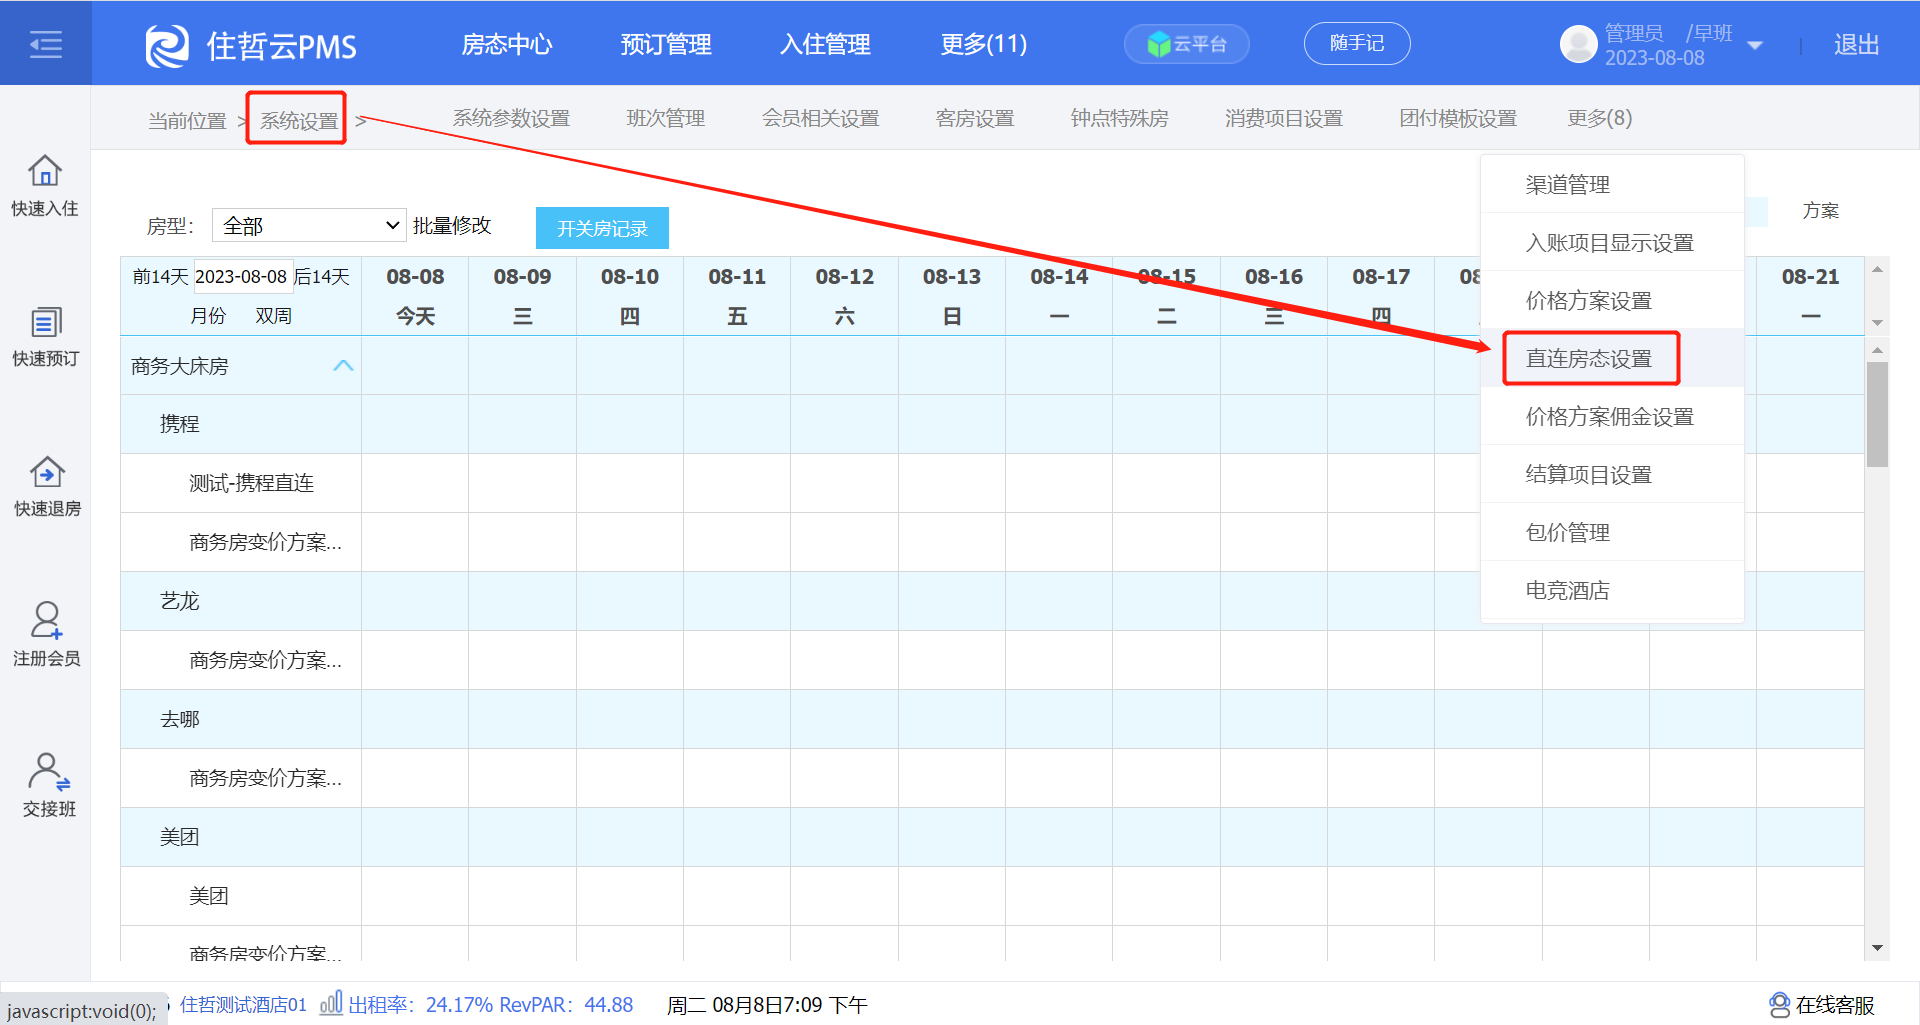Viewport: 1920px width, 1025px height.
Task: Open 入住管理 in top navigation
Action: point(825,44)
